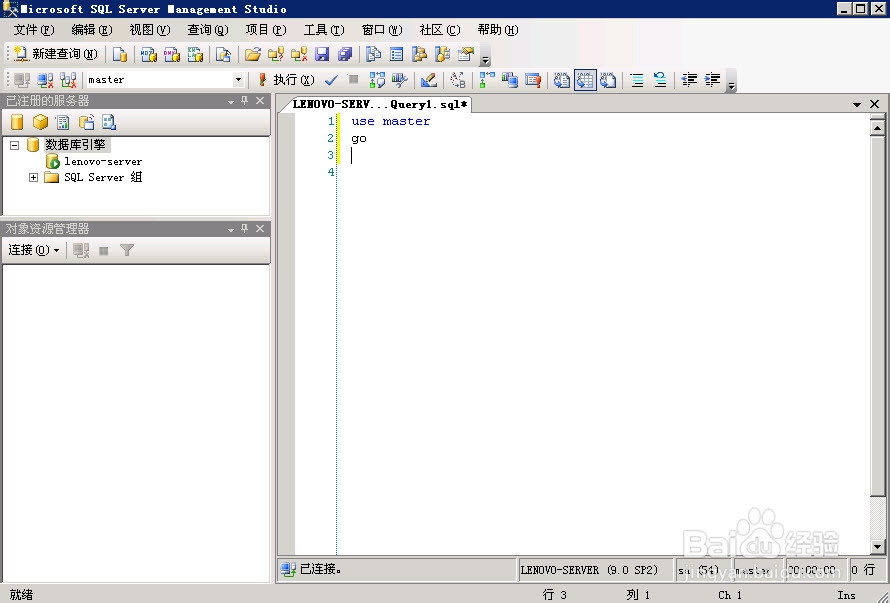The height and width of the screenshot is (603, 890).
Task: Comment out the selected lines
Action: click(637, 80)
